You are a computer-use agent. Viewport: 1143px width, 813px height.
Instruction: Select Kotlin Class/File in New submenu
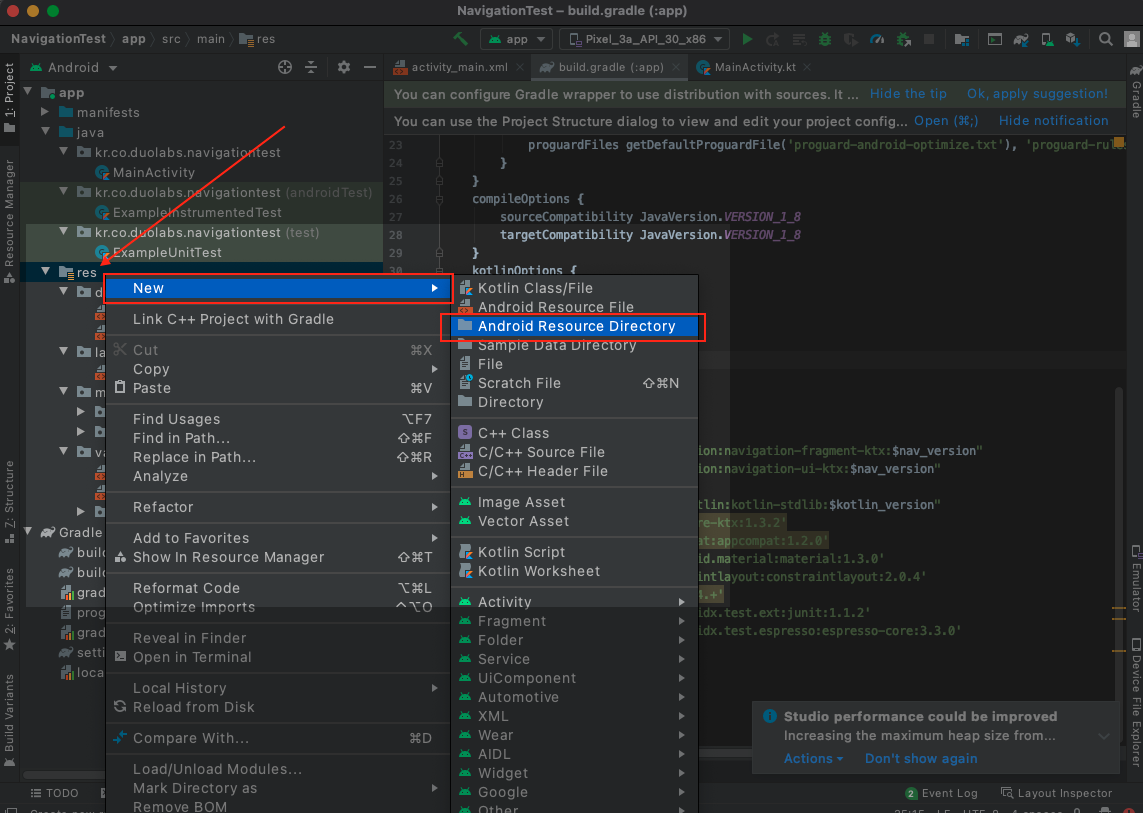click(x=575, y=288)
